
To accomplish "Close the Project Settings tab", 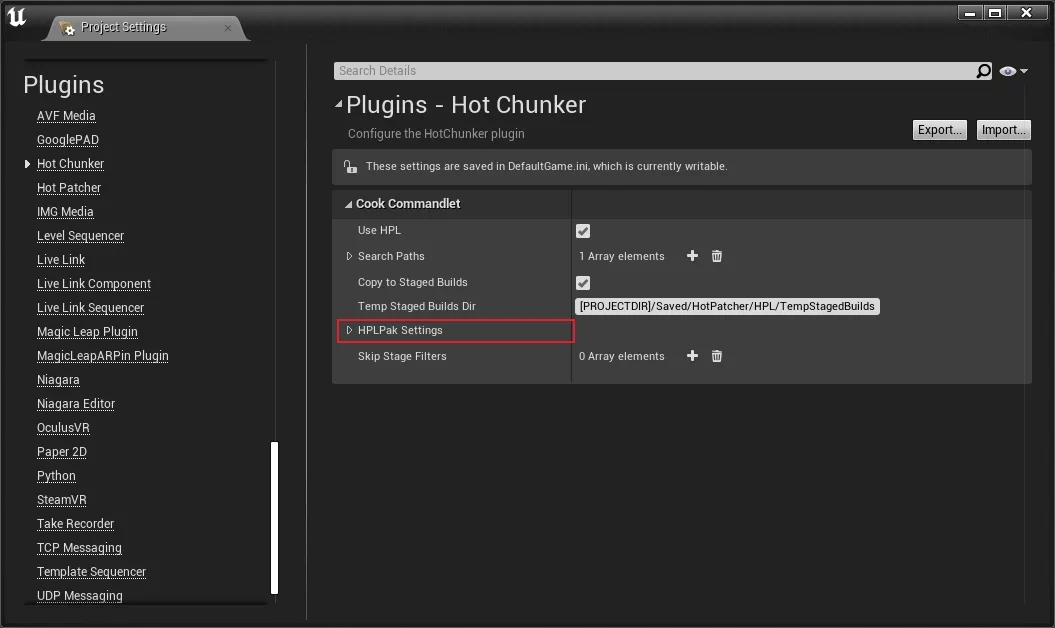I will [227, 28].
